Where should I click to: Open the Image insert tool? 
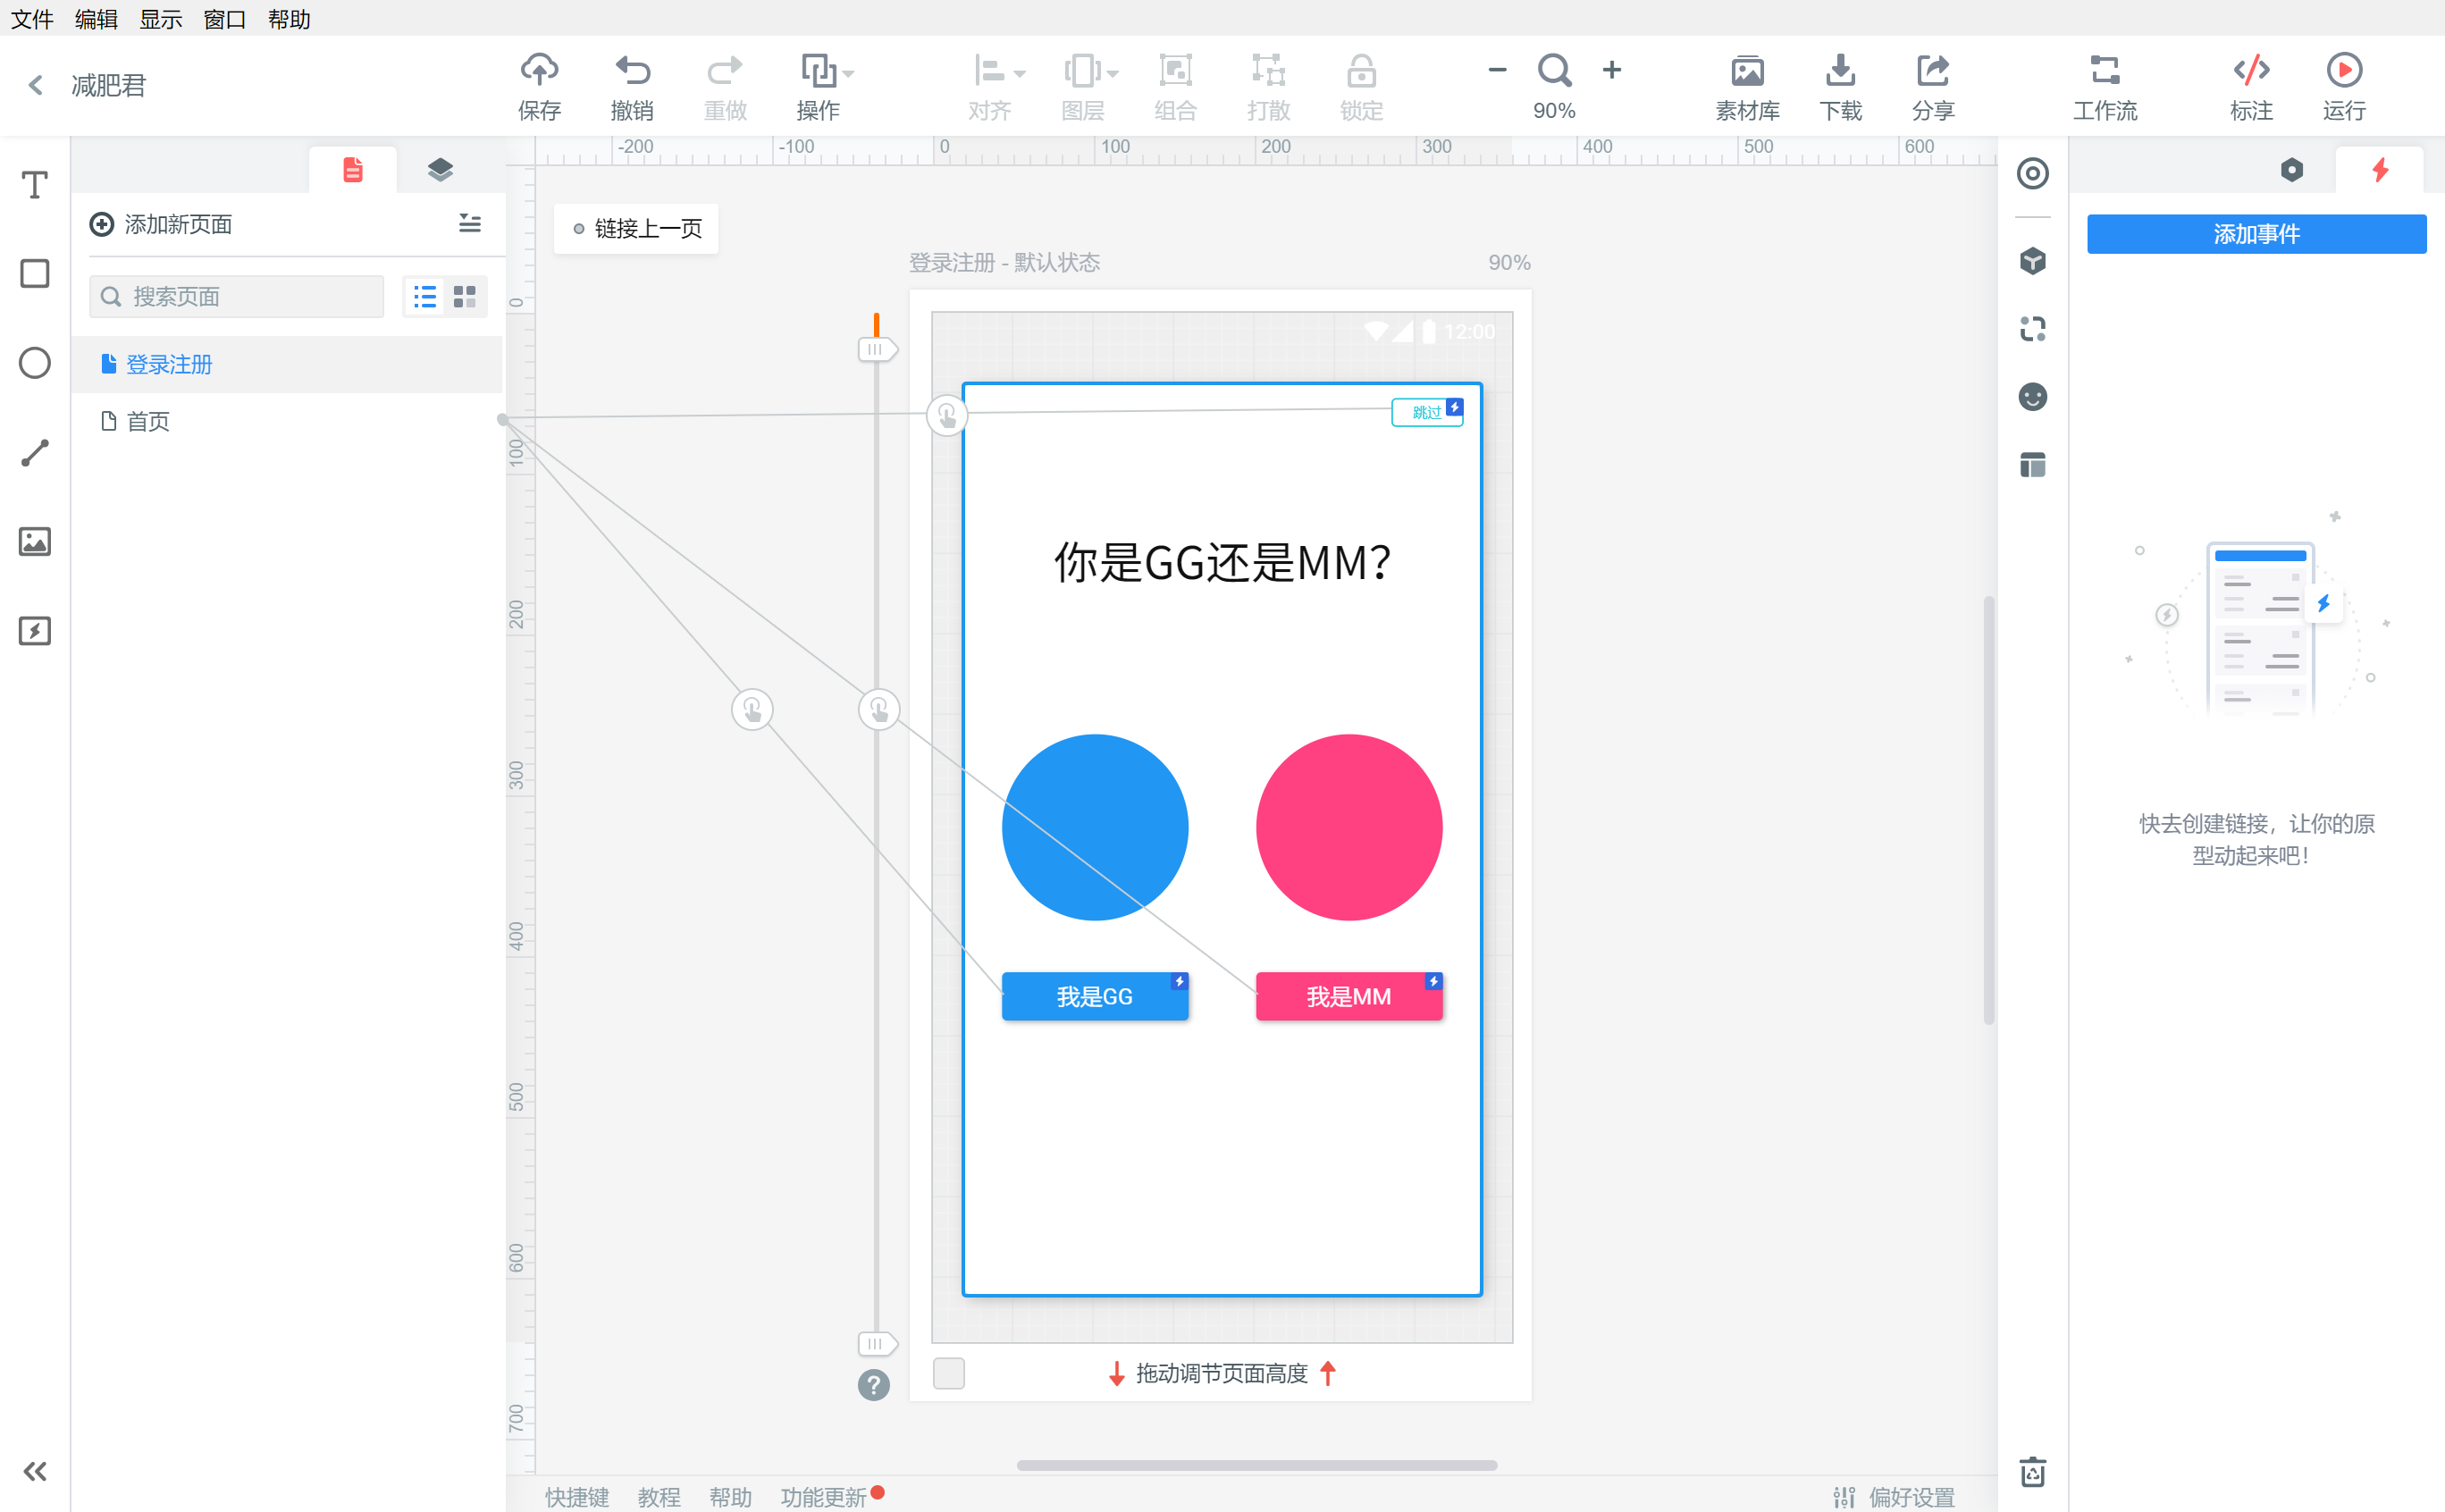(34, 541)
